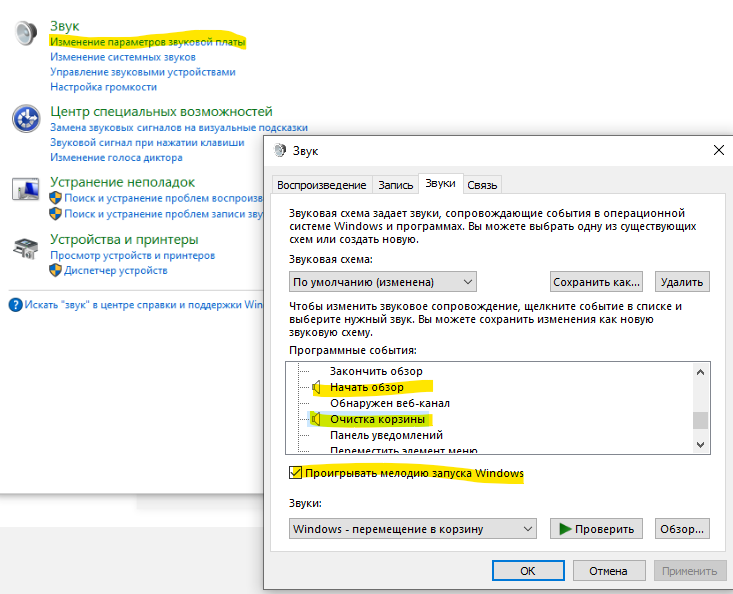Image resolution: width=733 pixels, height=594 pixels.
Task: Open Центр специальных возможностей heading
Action: coord(161,112)
